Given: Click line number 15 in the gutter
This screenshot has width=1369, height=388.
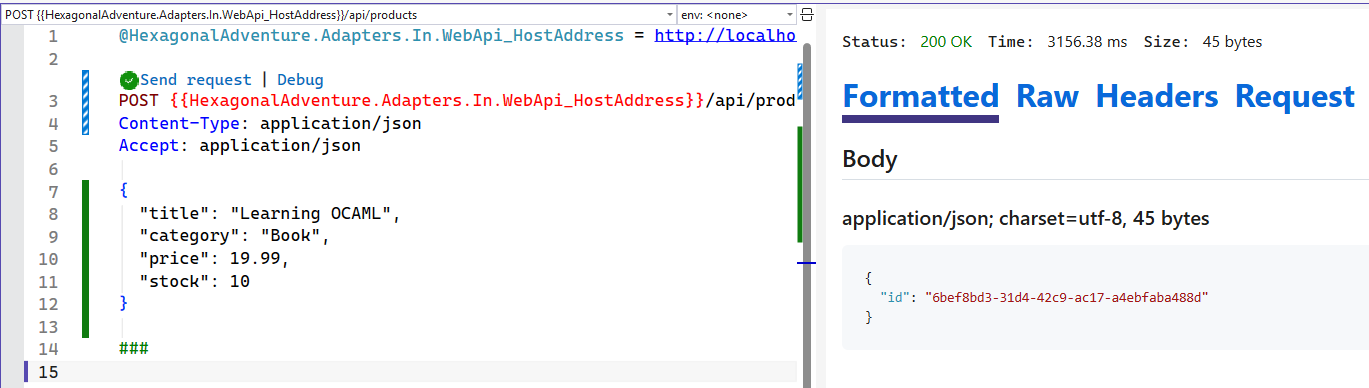Looking at the screenshot, I should (x=47, y=372).
